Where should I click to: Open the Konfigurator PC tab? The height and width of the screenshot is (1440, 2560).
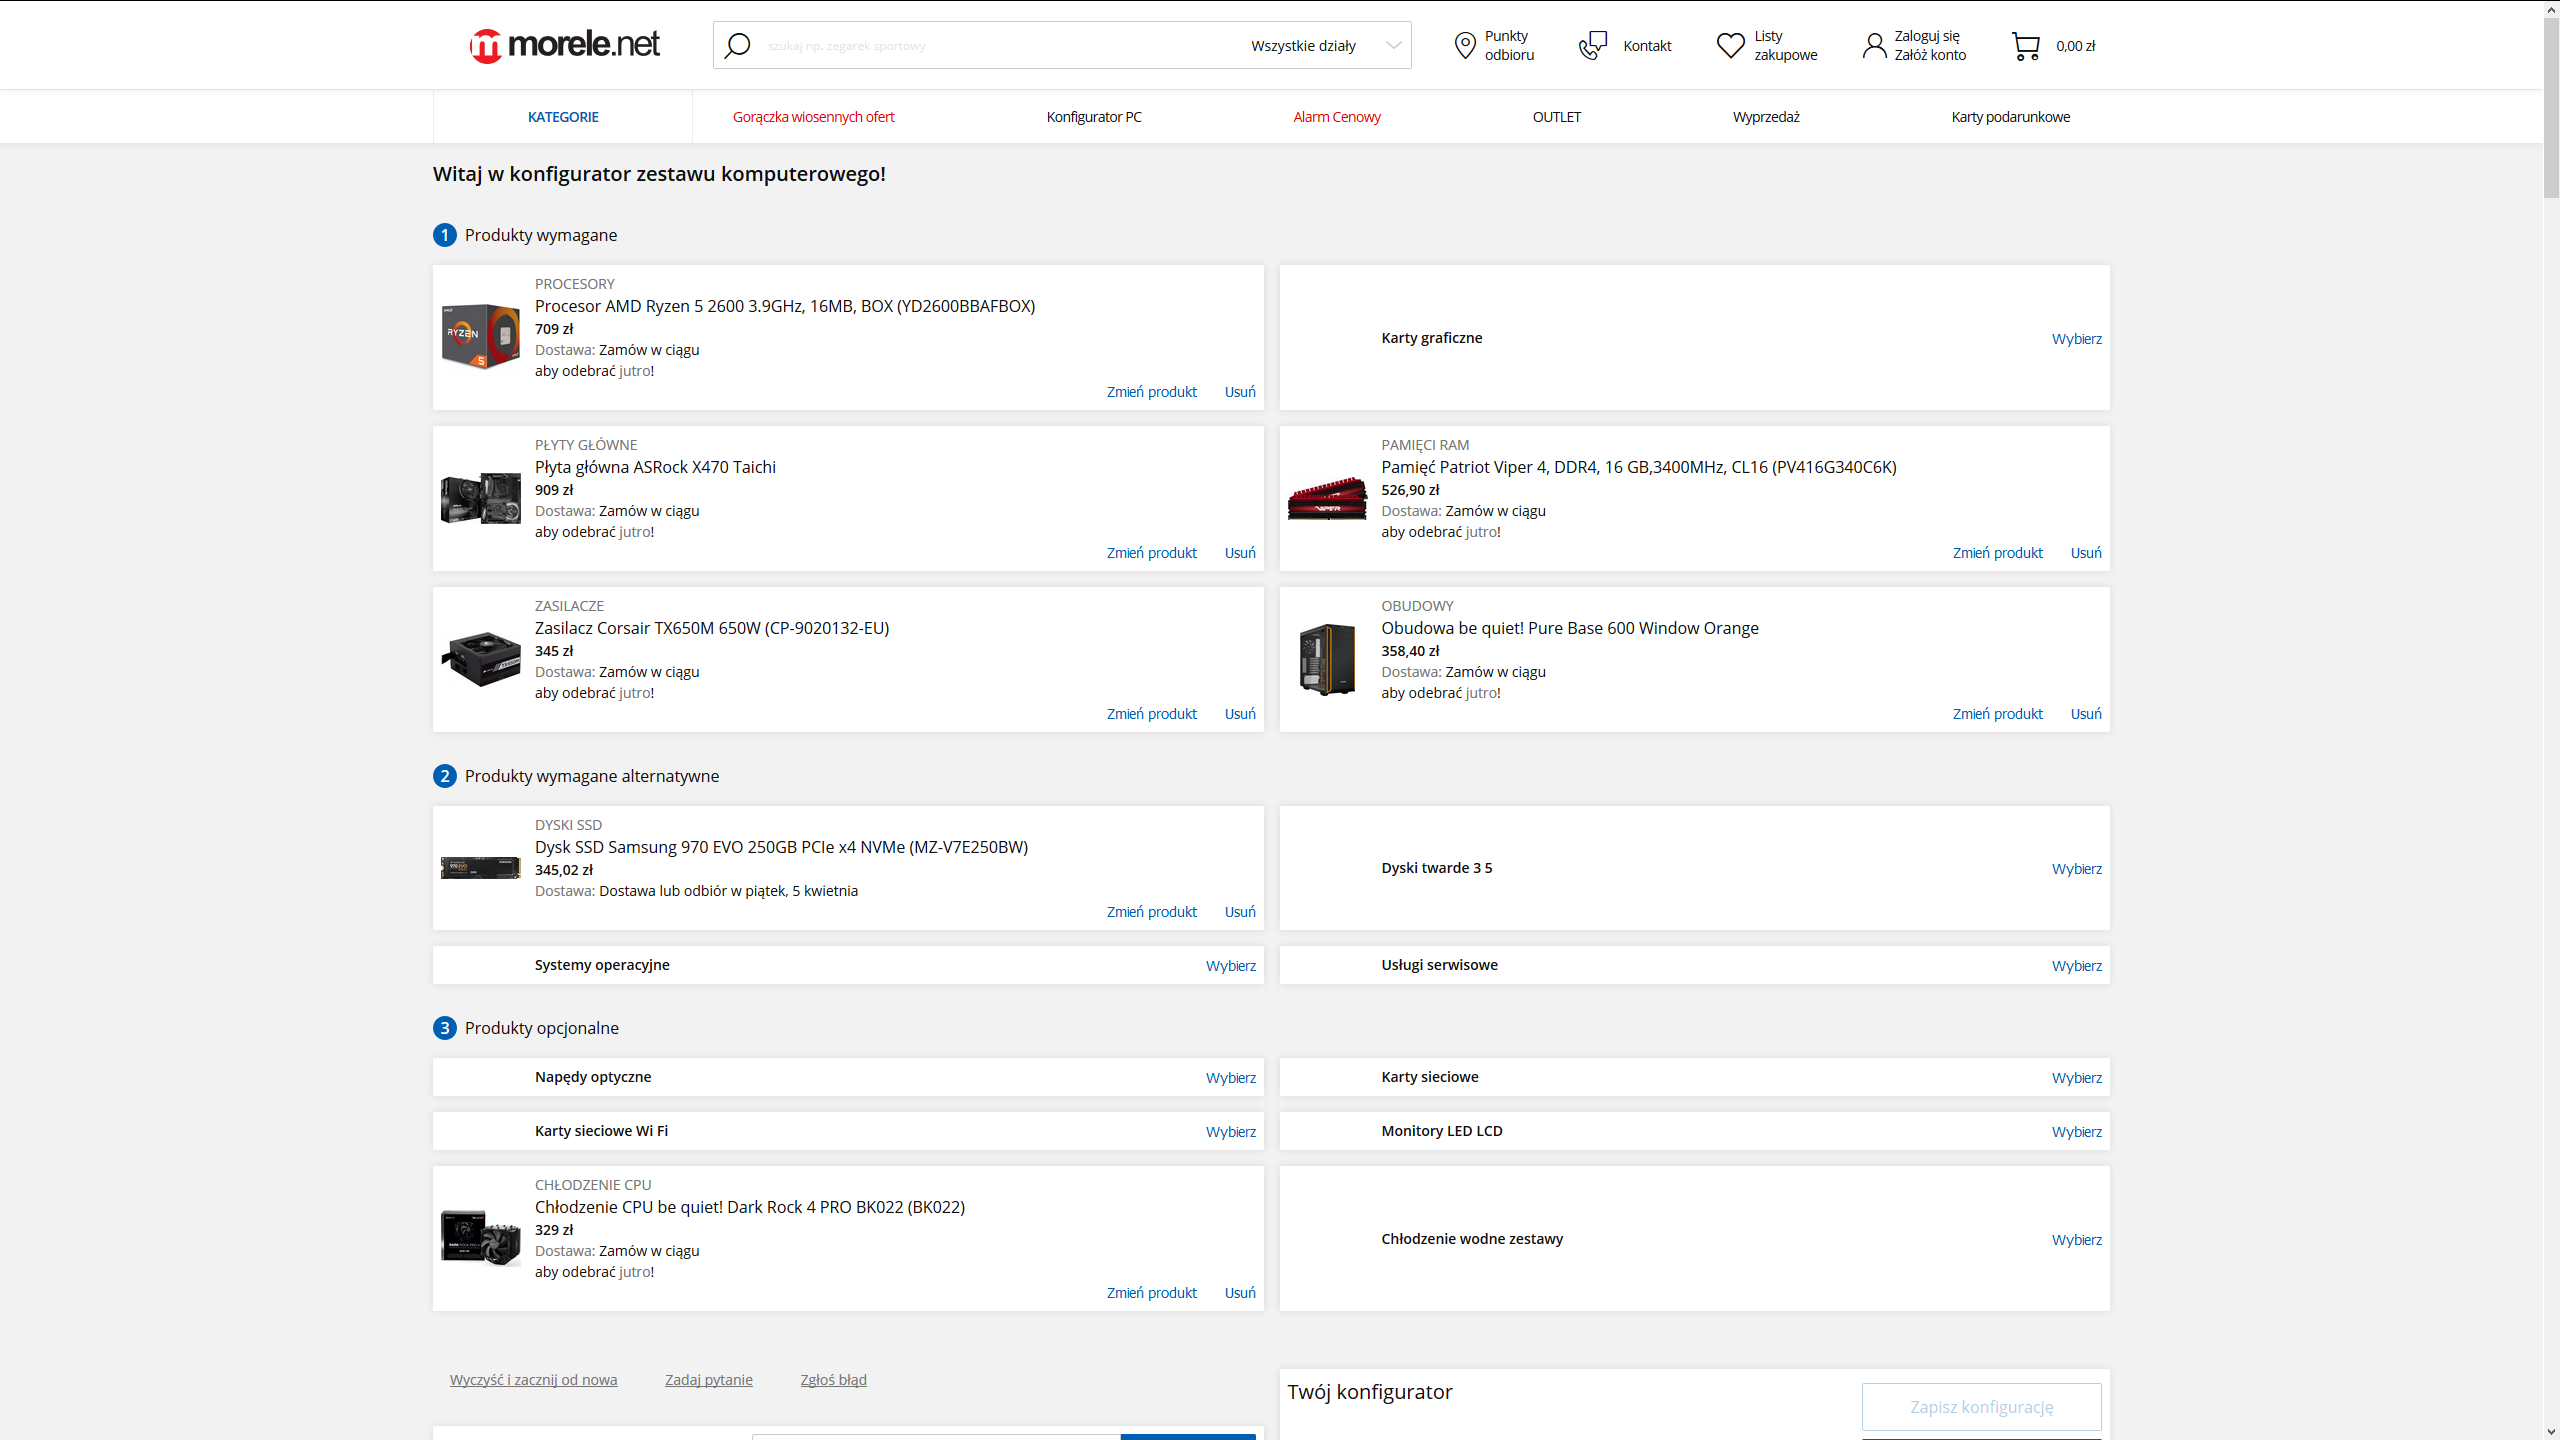[1094, 117]
